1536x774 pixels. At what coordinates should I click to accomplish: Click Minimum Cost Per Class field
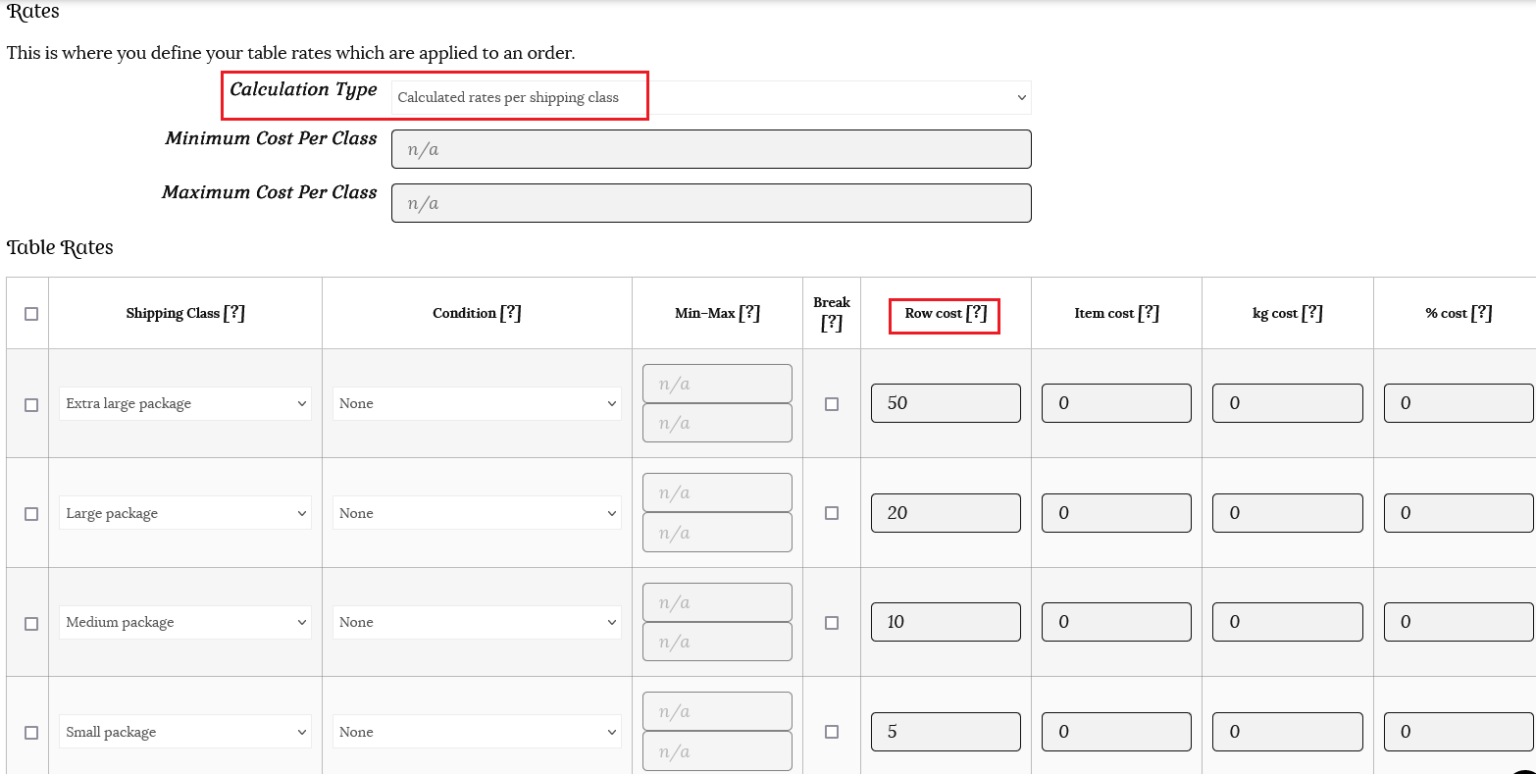(x=710, y=150)
